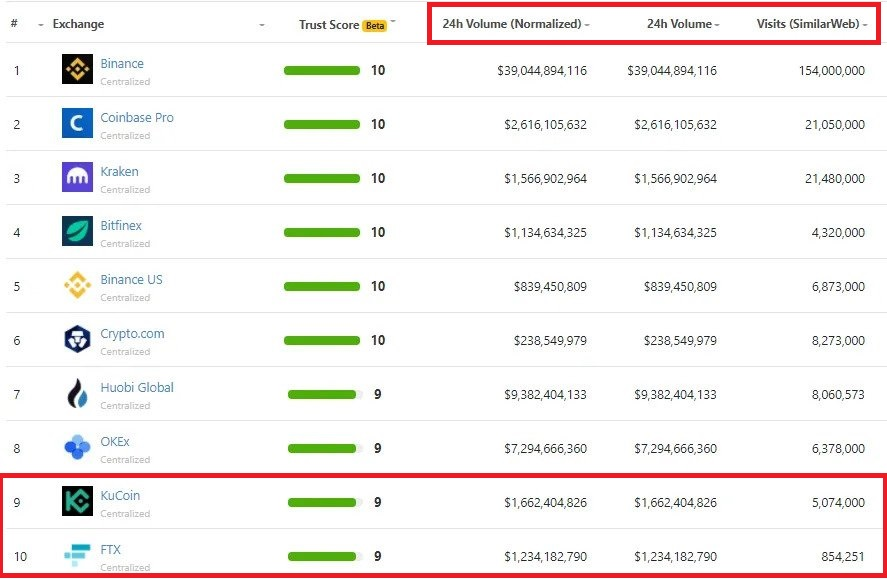Select Crypto.com visits 8,273,000

838,341
